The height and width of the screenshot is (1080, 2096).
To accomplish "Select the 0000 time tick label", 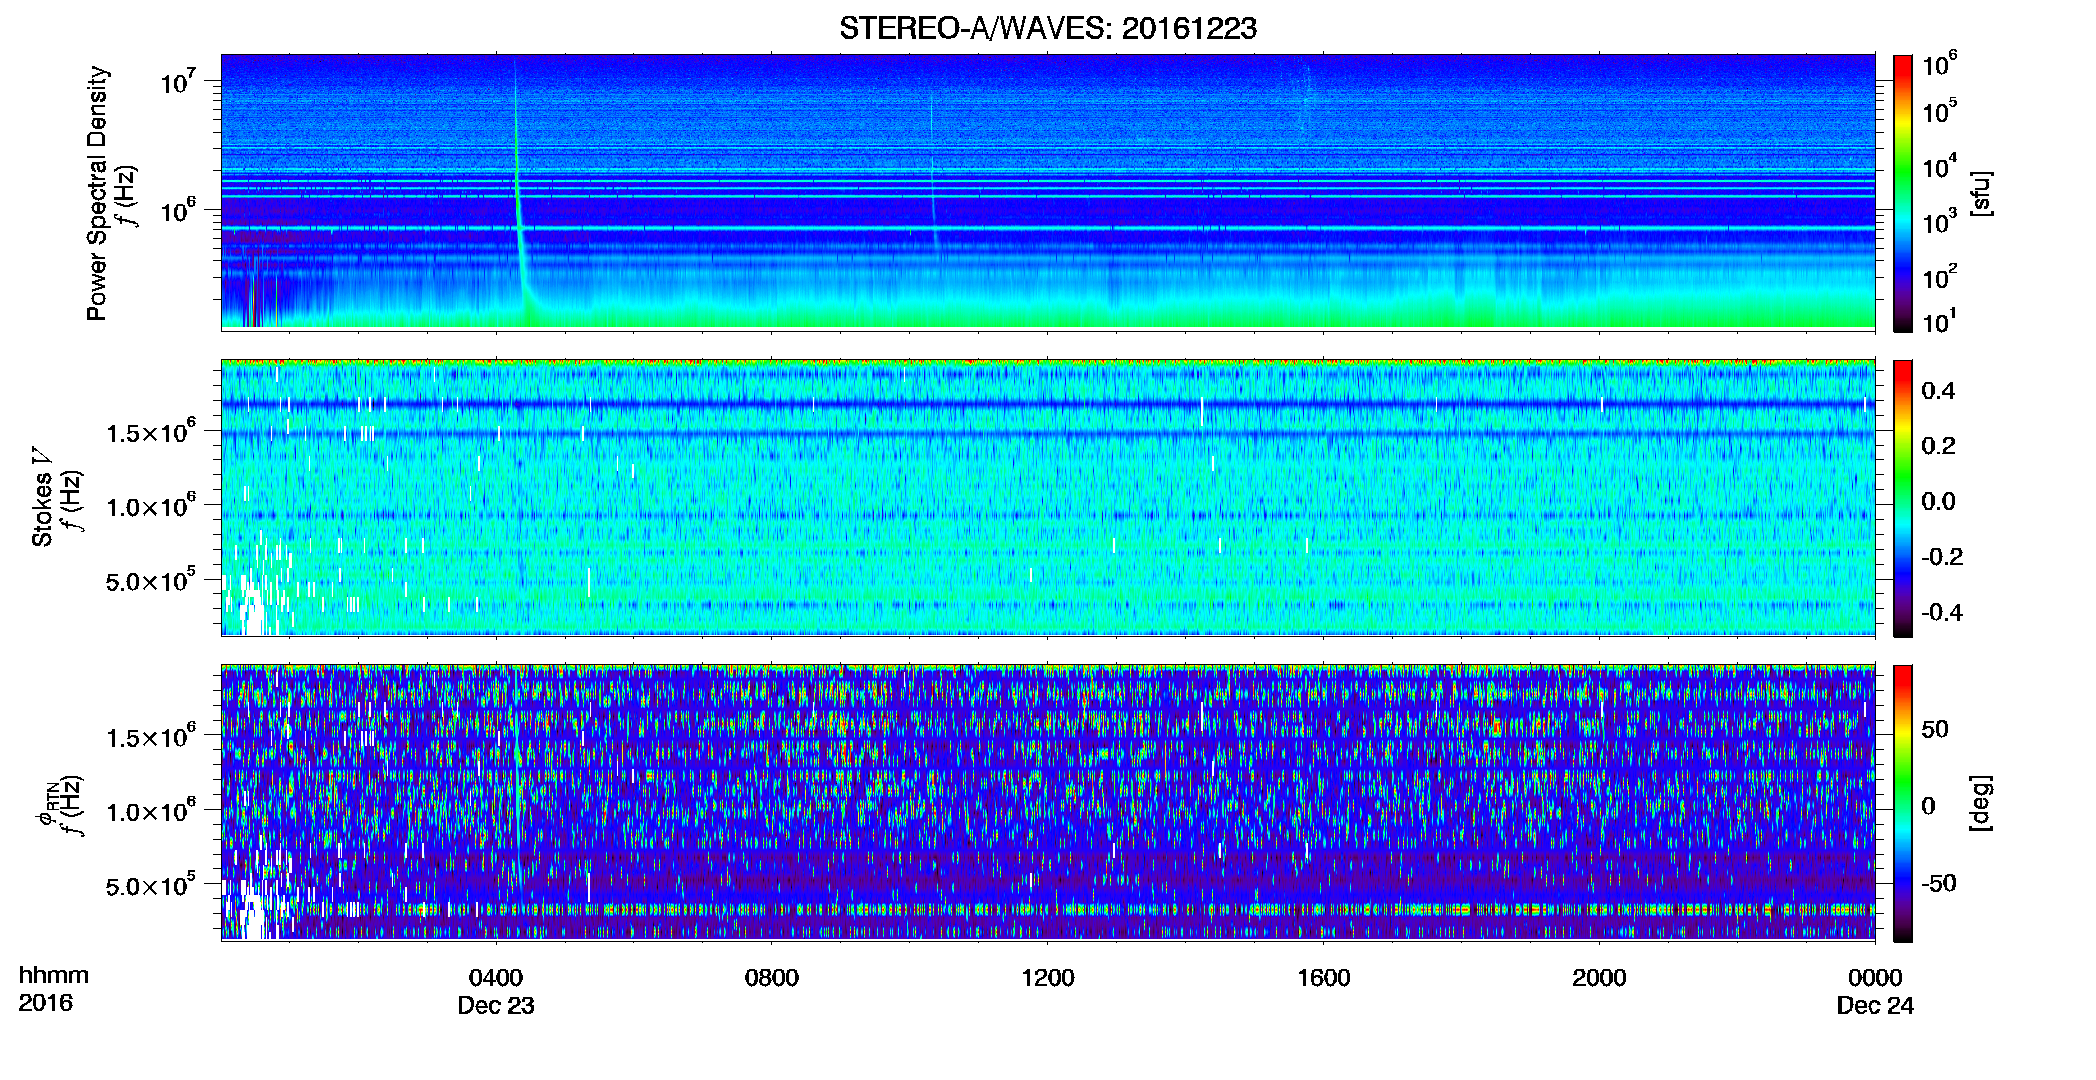I will [x=1875, y=978].
